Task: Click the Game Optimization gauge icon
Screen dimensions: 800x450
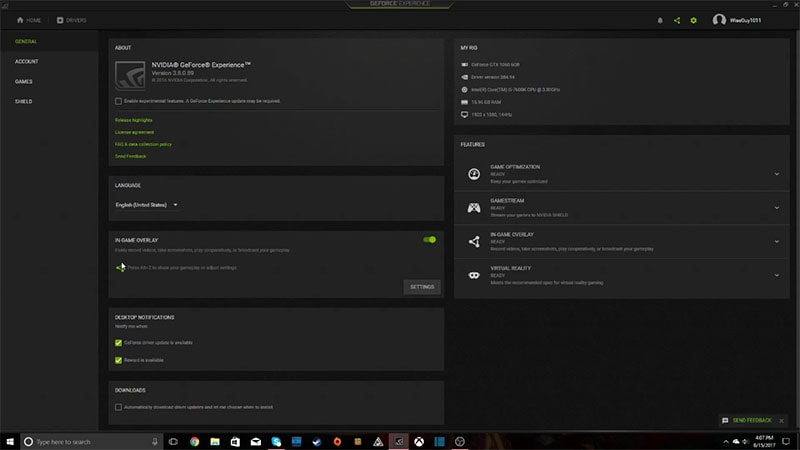Action: 473,174
